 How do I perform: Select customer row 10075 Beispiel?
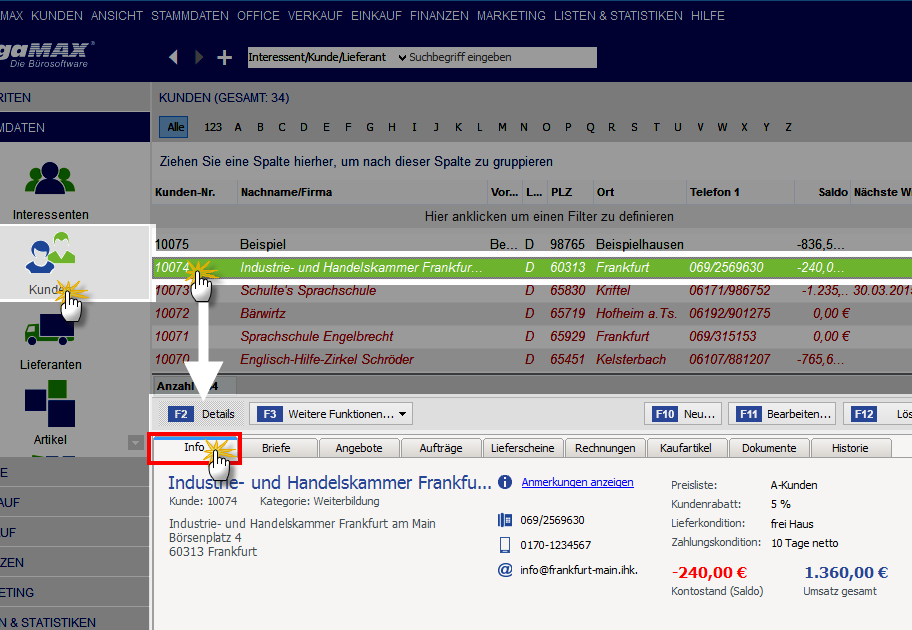(532, 244)
